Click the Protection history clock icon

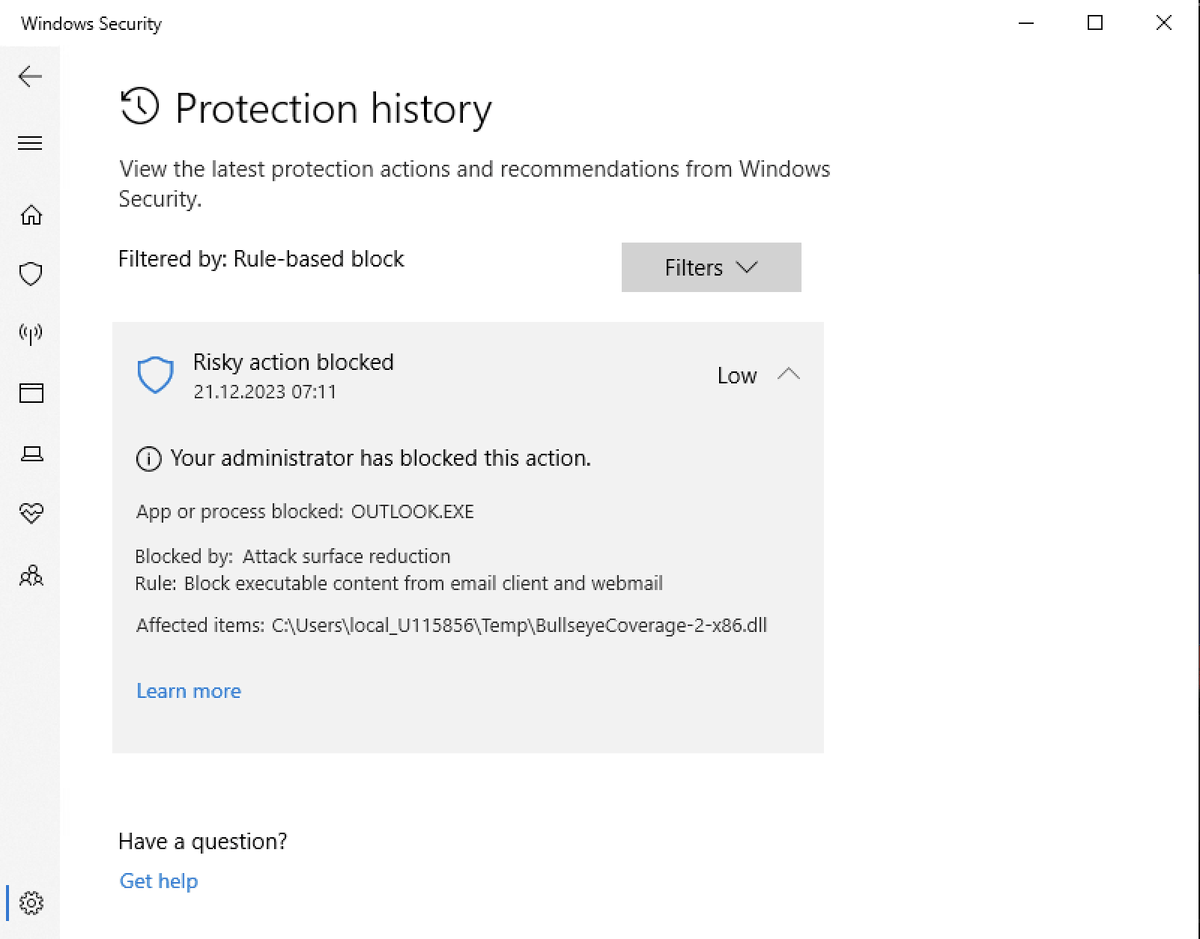click(x=139, y=106)
